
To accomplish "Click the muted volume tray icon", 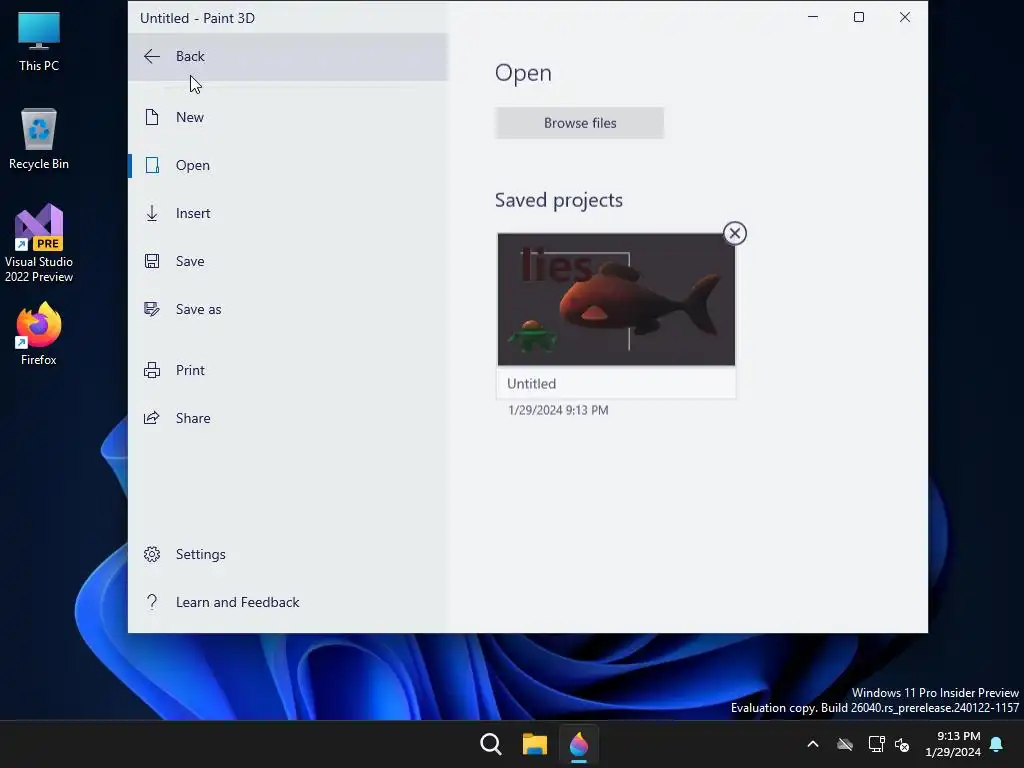I will pos(903,744).
